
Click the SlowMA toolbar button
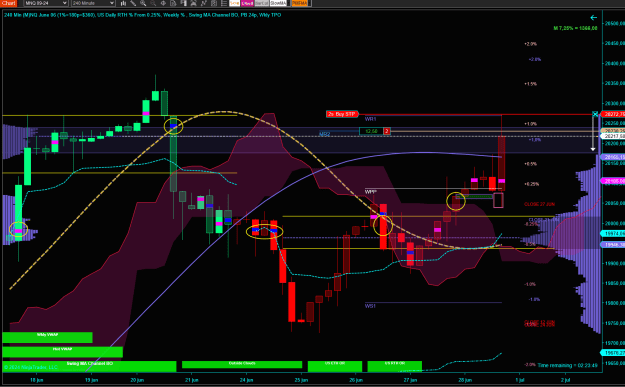pyautogui.click(x=278, y=3)
